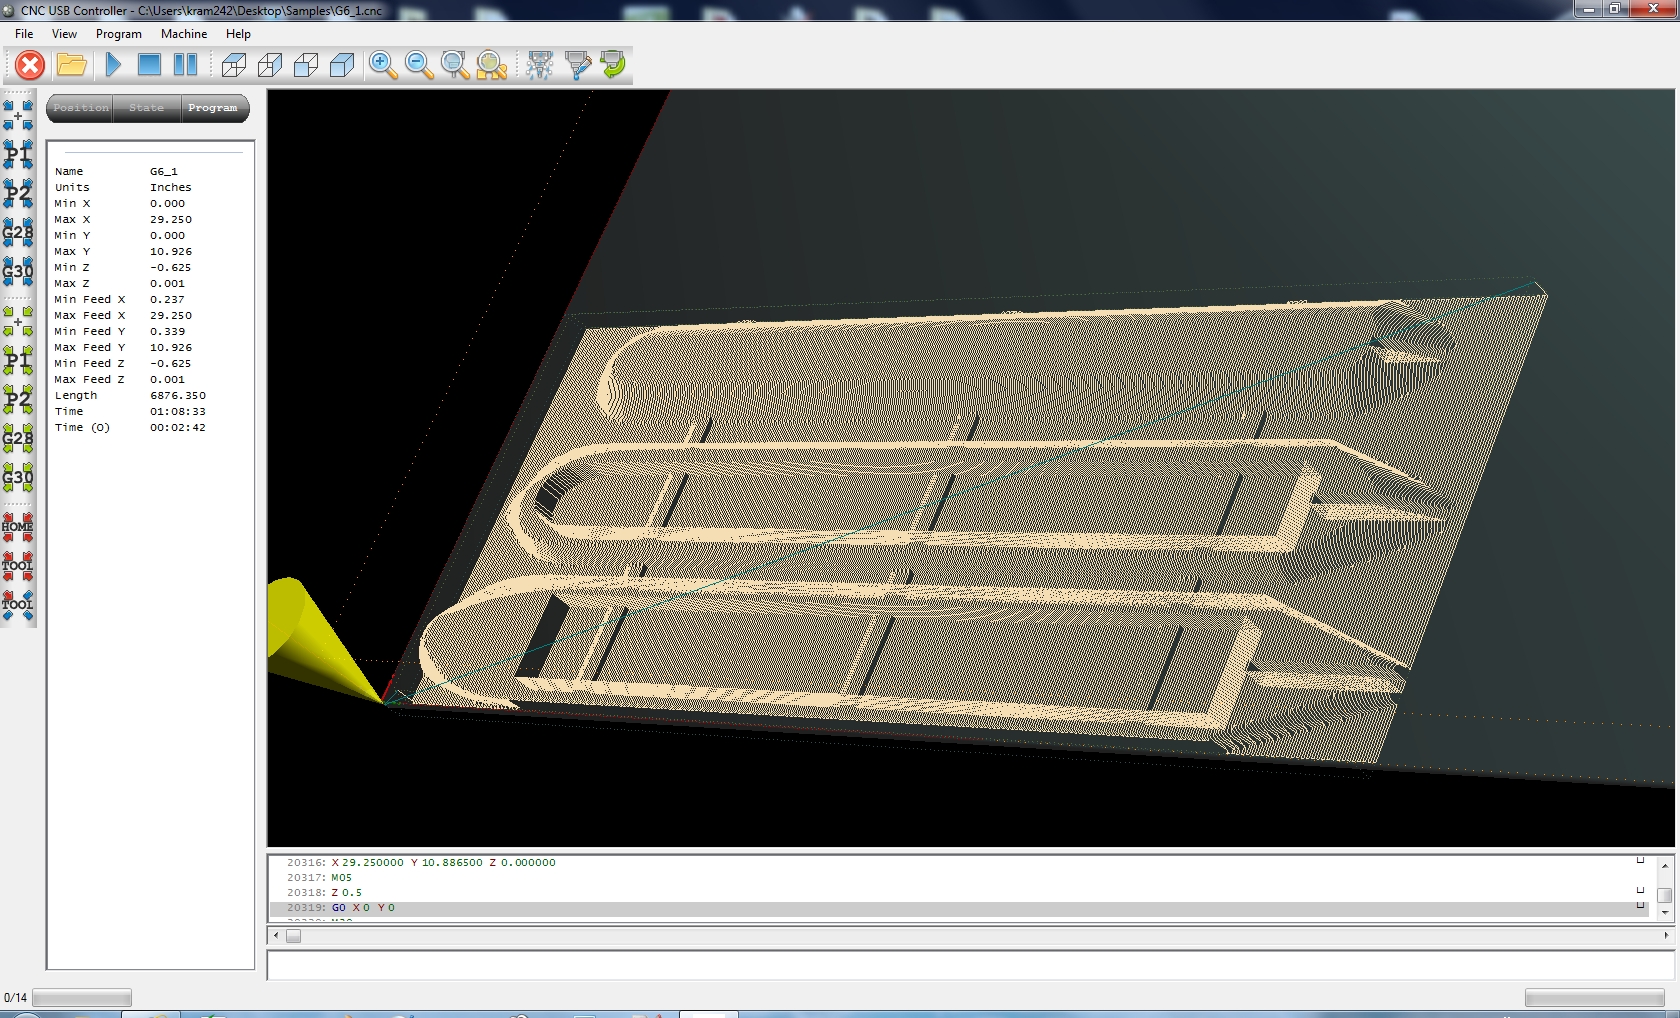1680x1018 pixels.
Task: Zoom in on the toolpath view
Action: [382, 66]
